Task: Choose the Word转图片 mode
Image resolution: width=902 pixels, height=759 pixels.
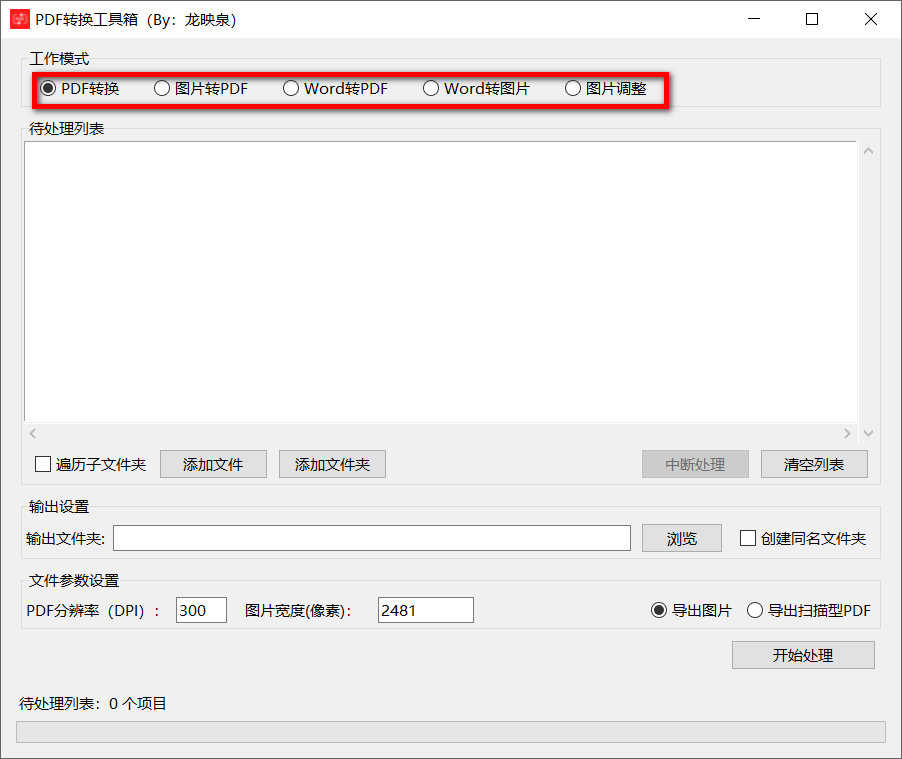Action: 430,88
